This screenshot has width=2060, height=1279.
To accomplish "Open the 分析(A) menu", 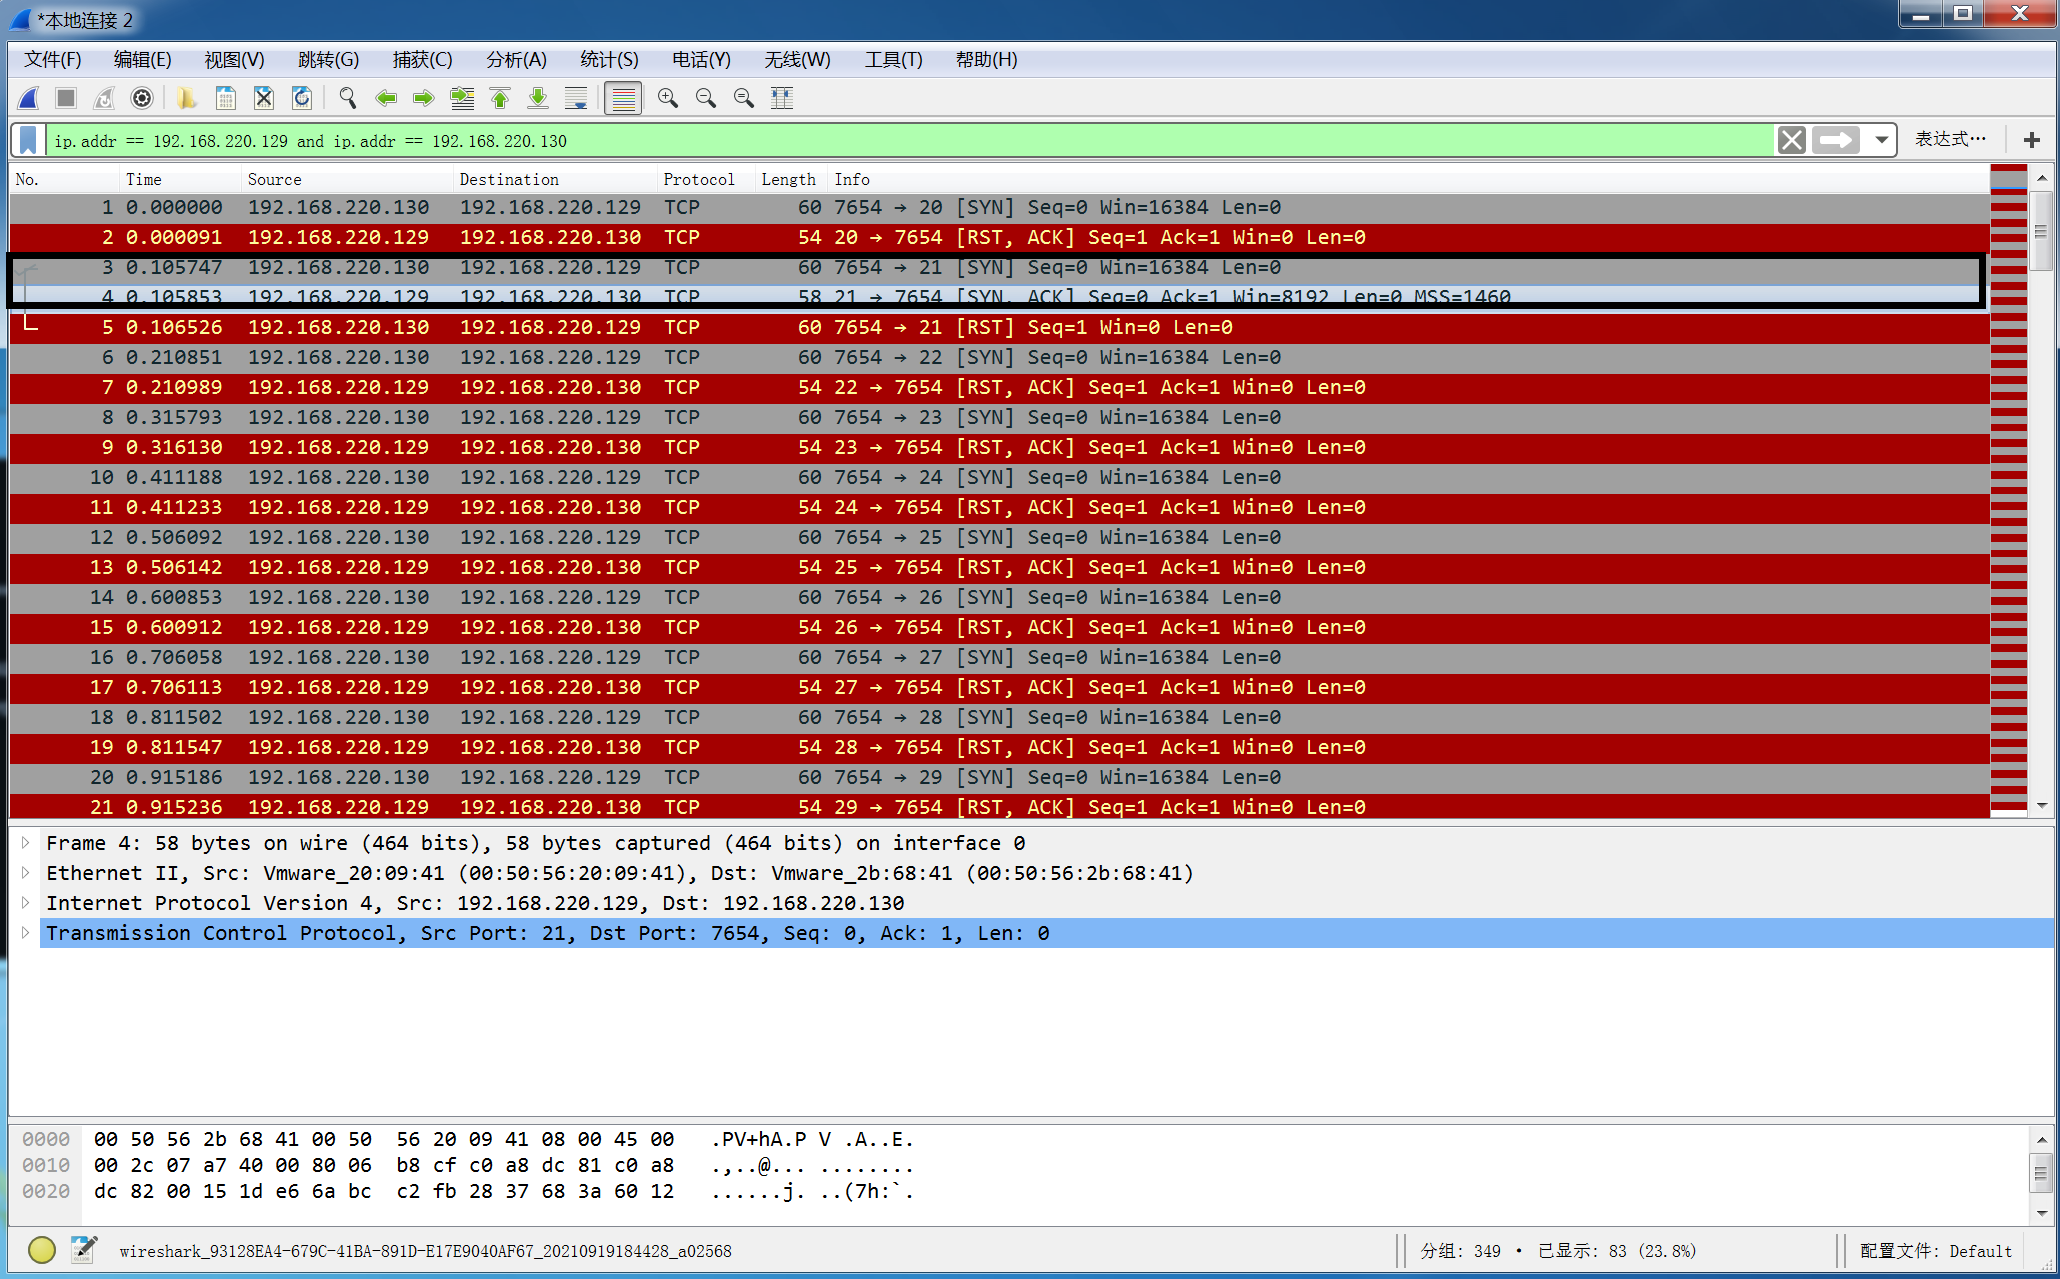I will pyautogui.click(x=516, y=60).
